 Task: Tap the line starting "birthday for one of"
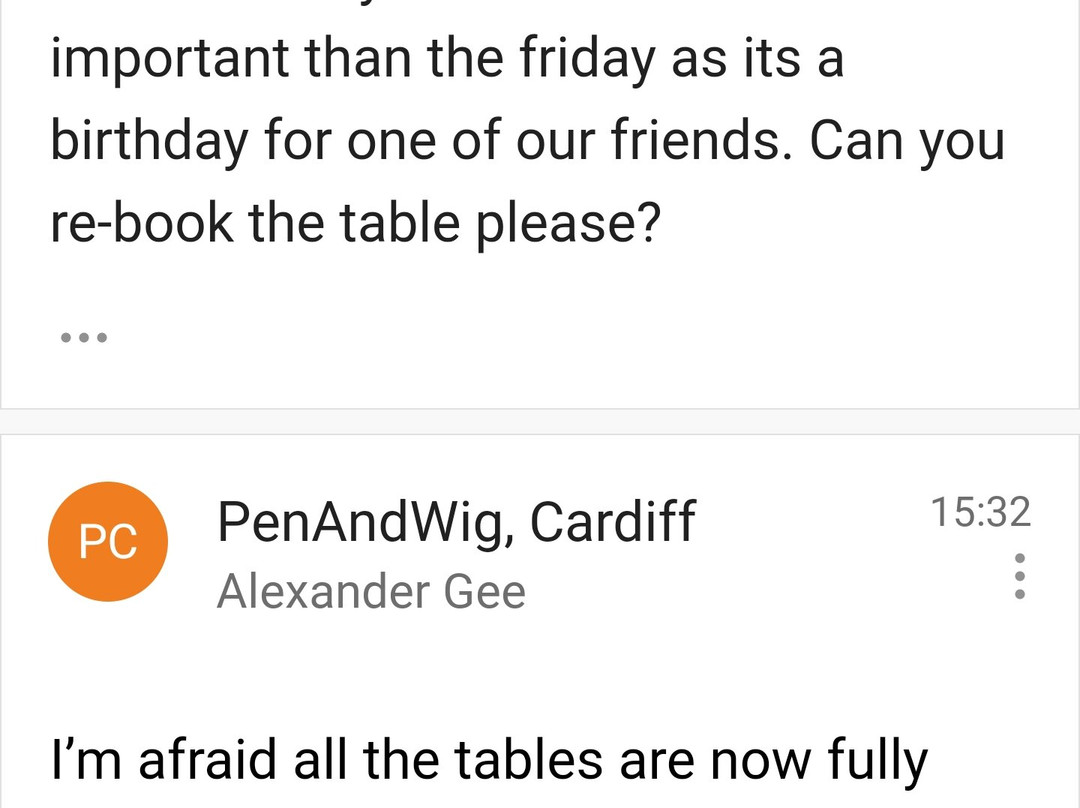click(x=528, y=140)
